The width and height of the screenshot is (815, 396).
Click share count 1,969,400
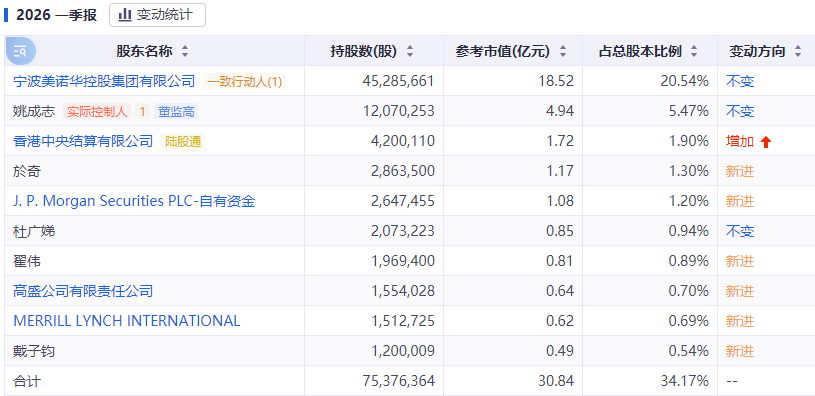pos(403,261)
